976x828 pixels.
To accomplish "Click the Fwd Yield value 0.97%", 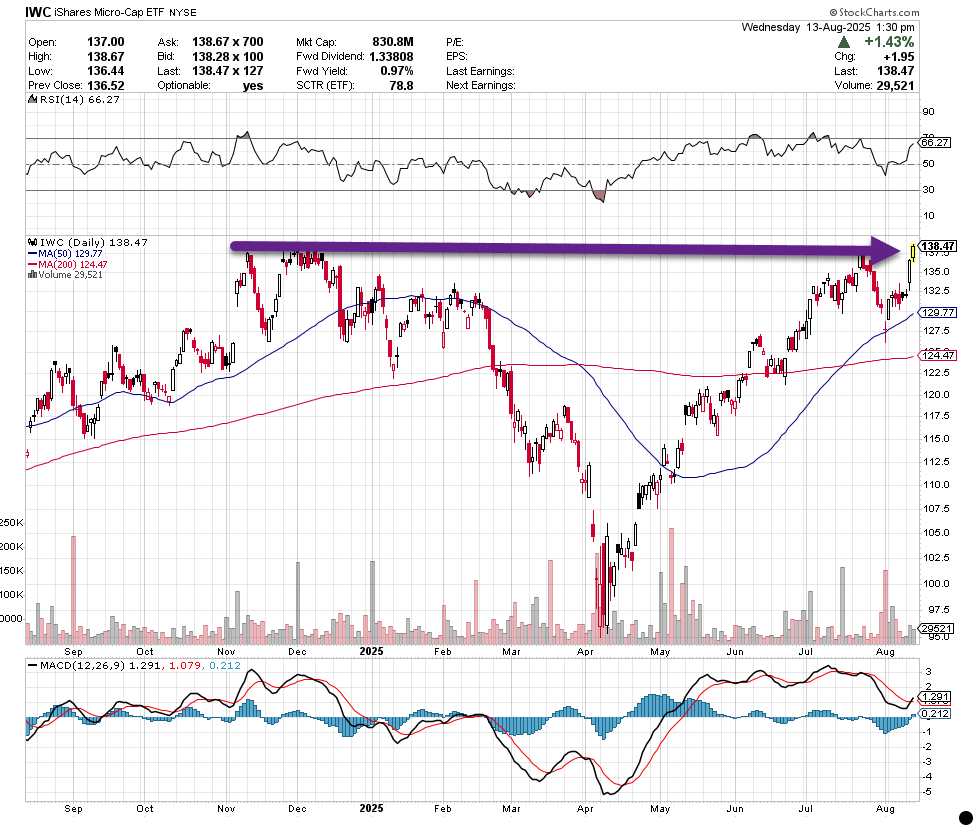I will [x=396, y=71].
